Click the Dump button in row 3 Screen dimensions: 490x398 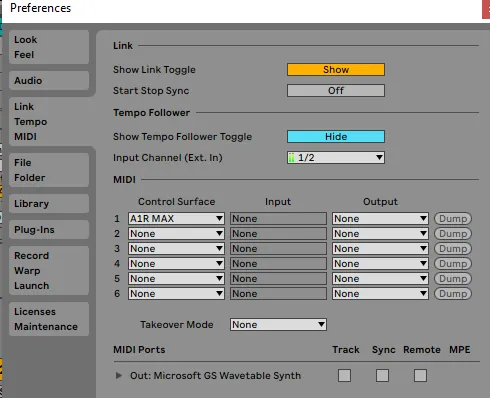pyautogui.click(x=453, y=248)
